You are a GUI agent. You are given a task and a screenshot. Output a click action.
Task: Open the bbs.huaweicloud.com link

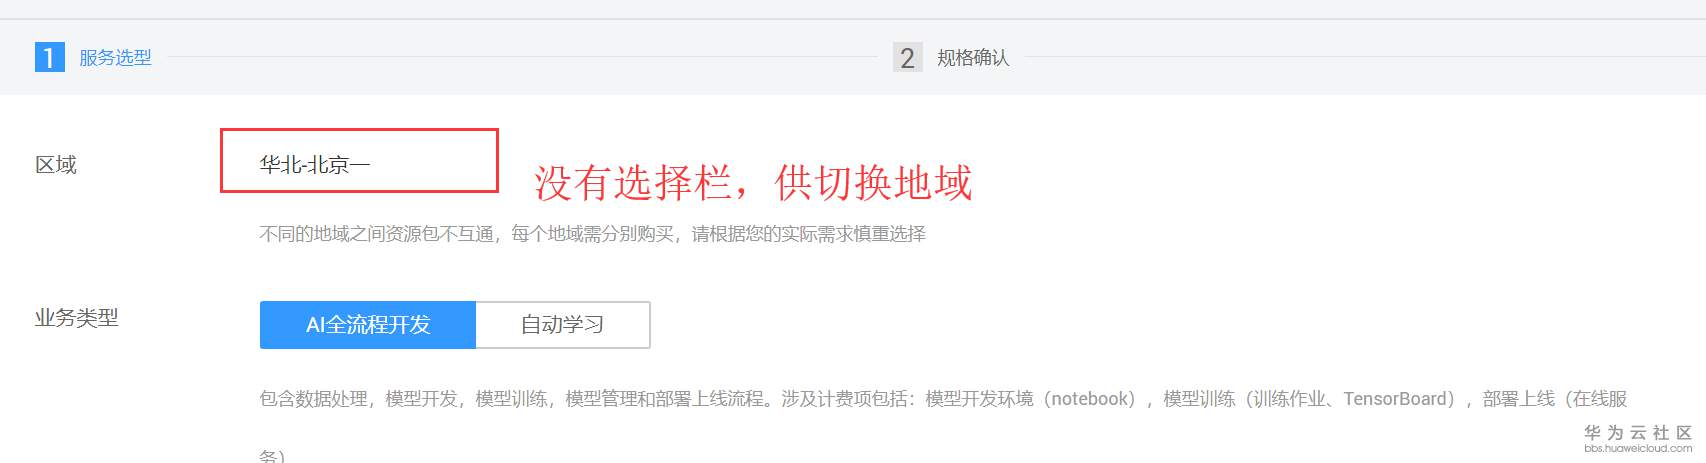[x=1638, y=449]
